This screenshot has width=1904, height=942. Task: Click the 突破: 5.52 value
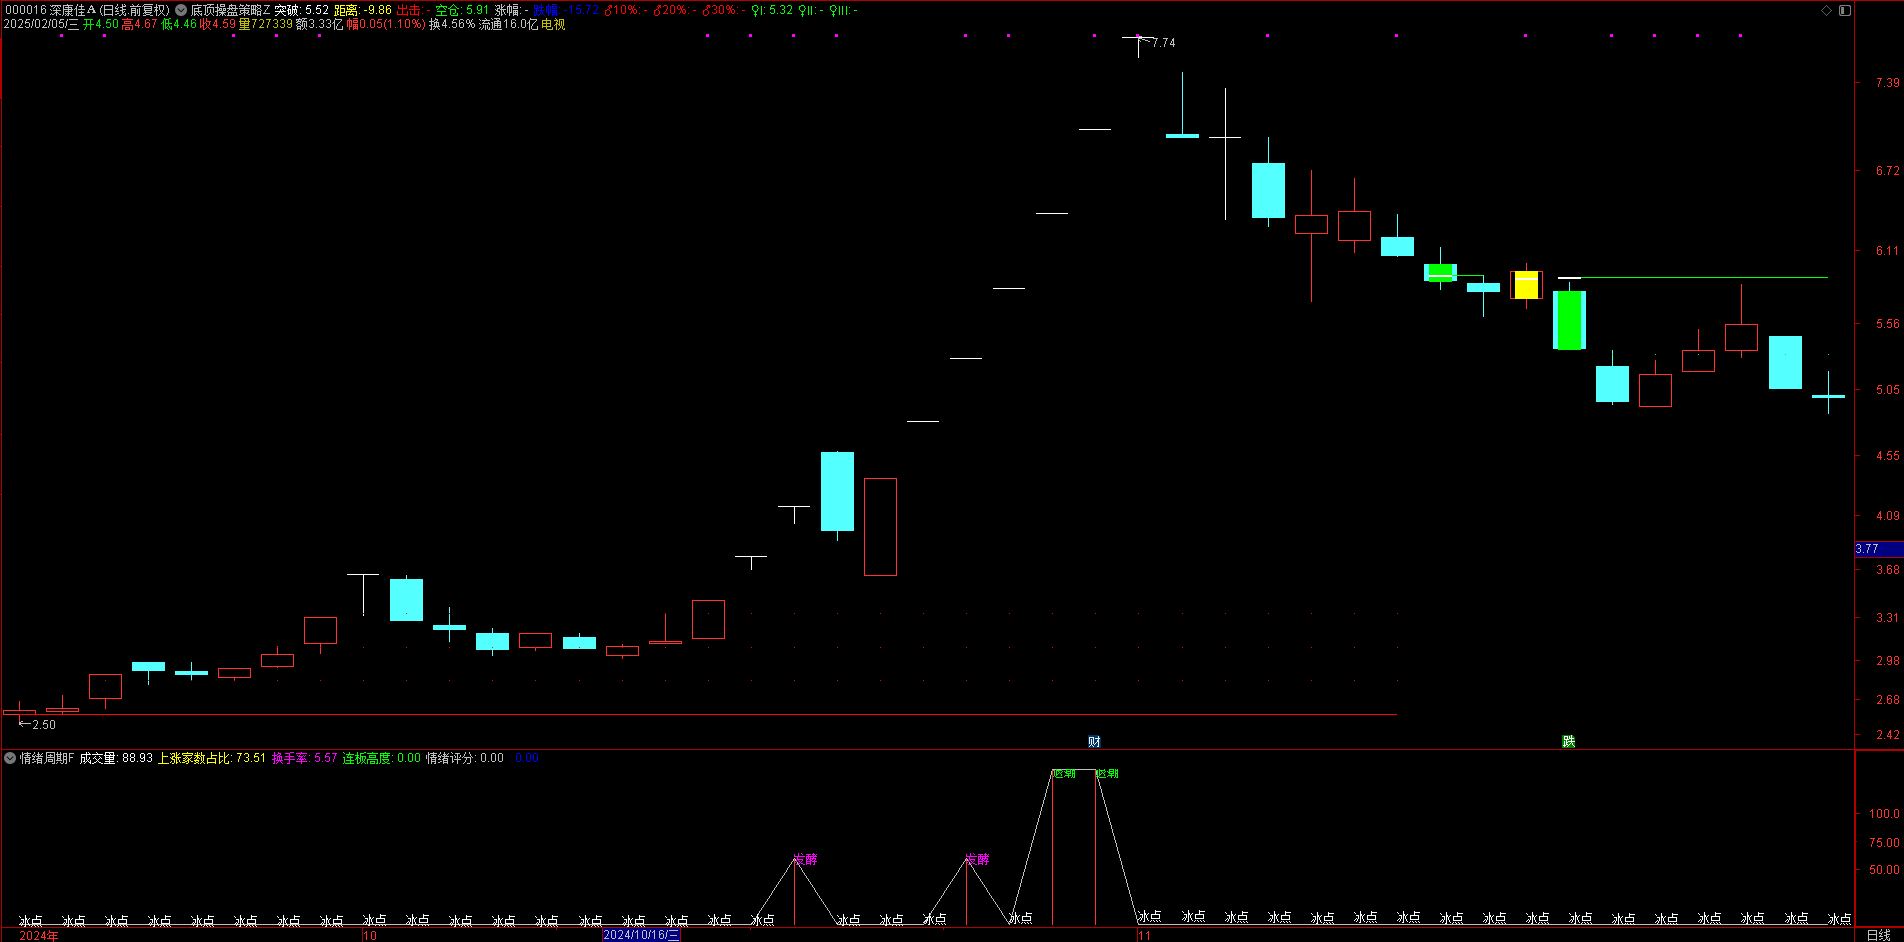click(x=302, y=10)
